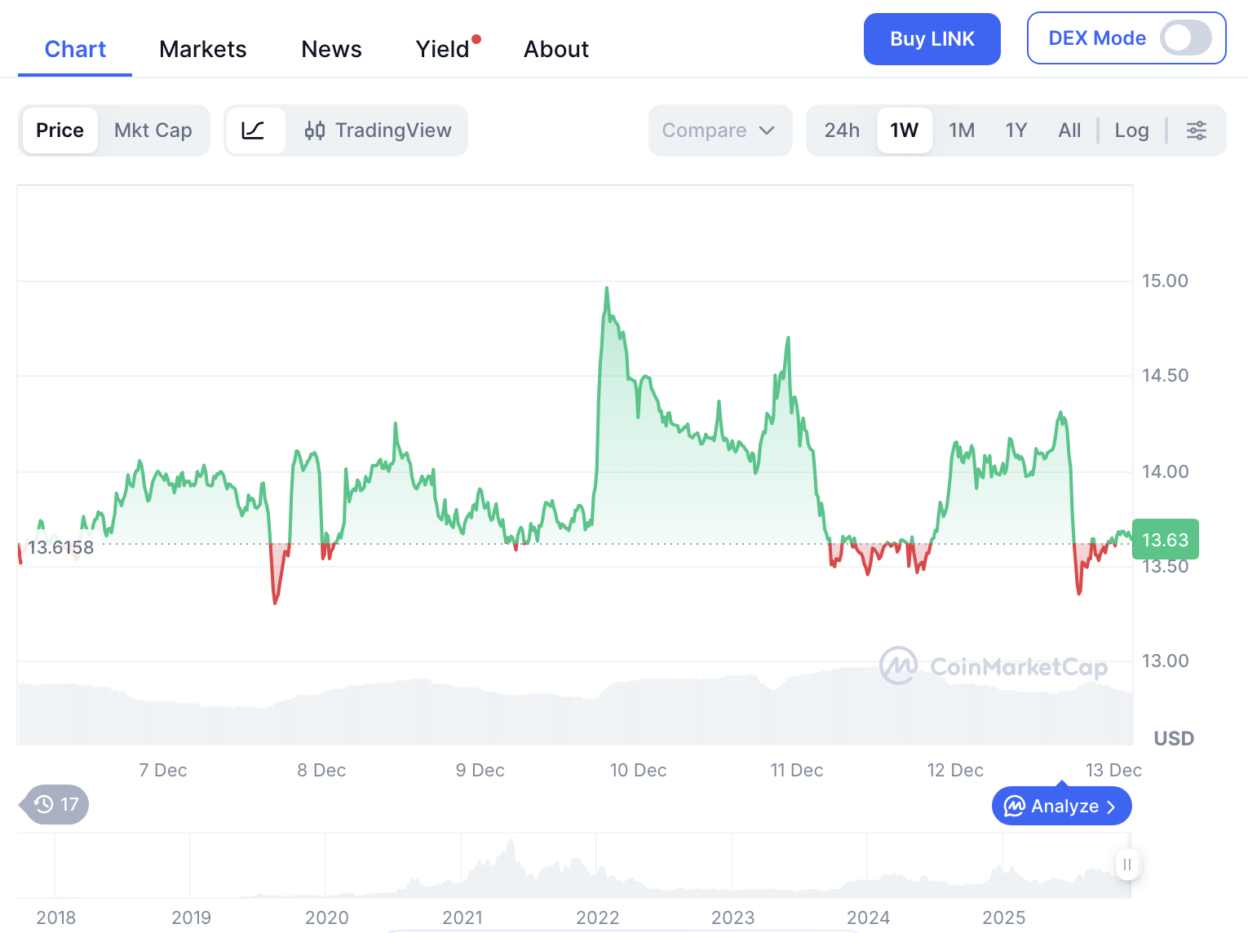The height and width of the screenshot is (933, 1248).
Task: Open the About tab
Action: [x=556, y=49]
